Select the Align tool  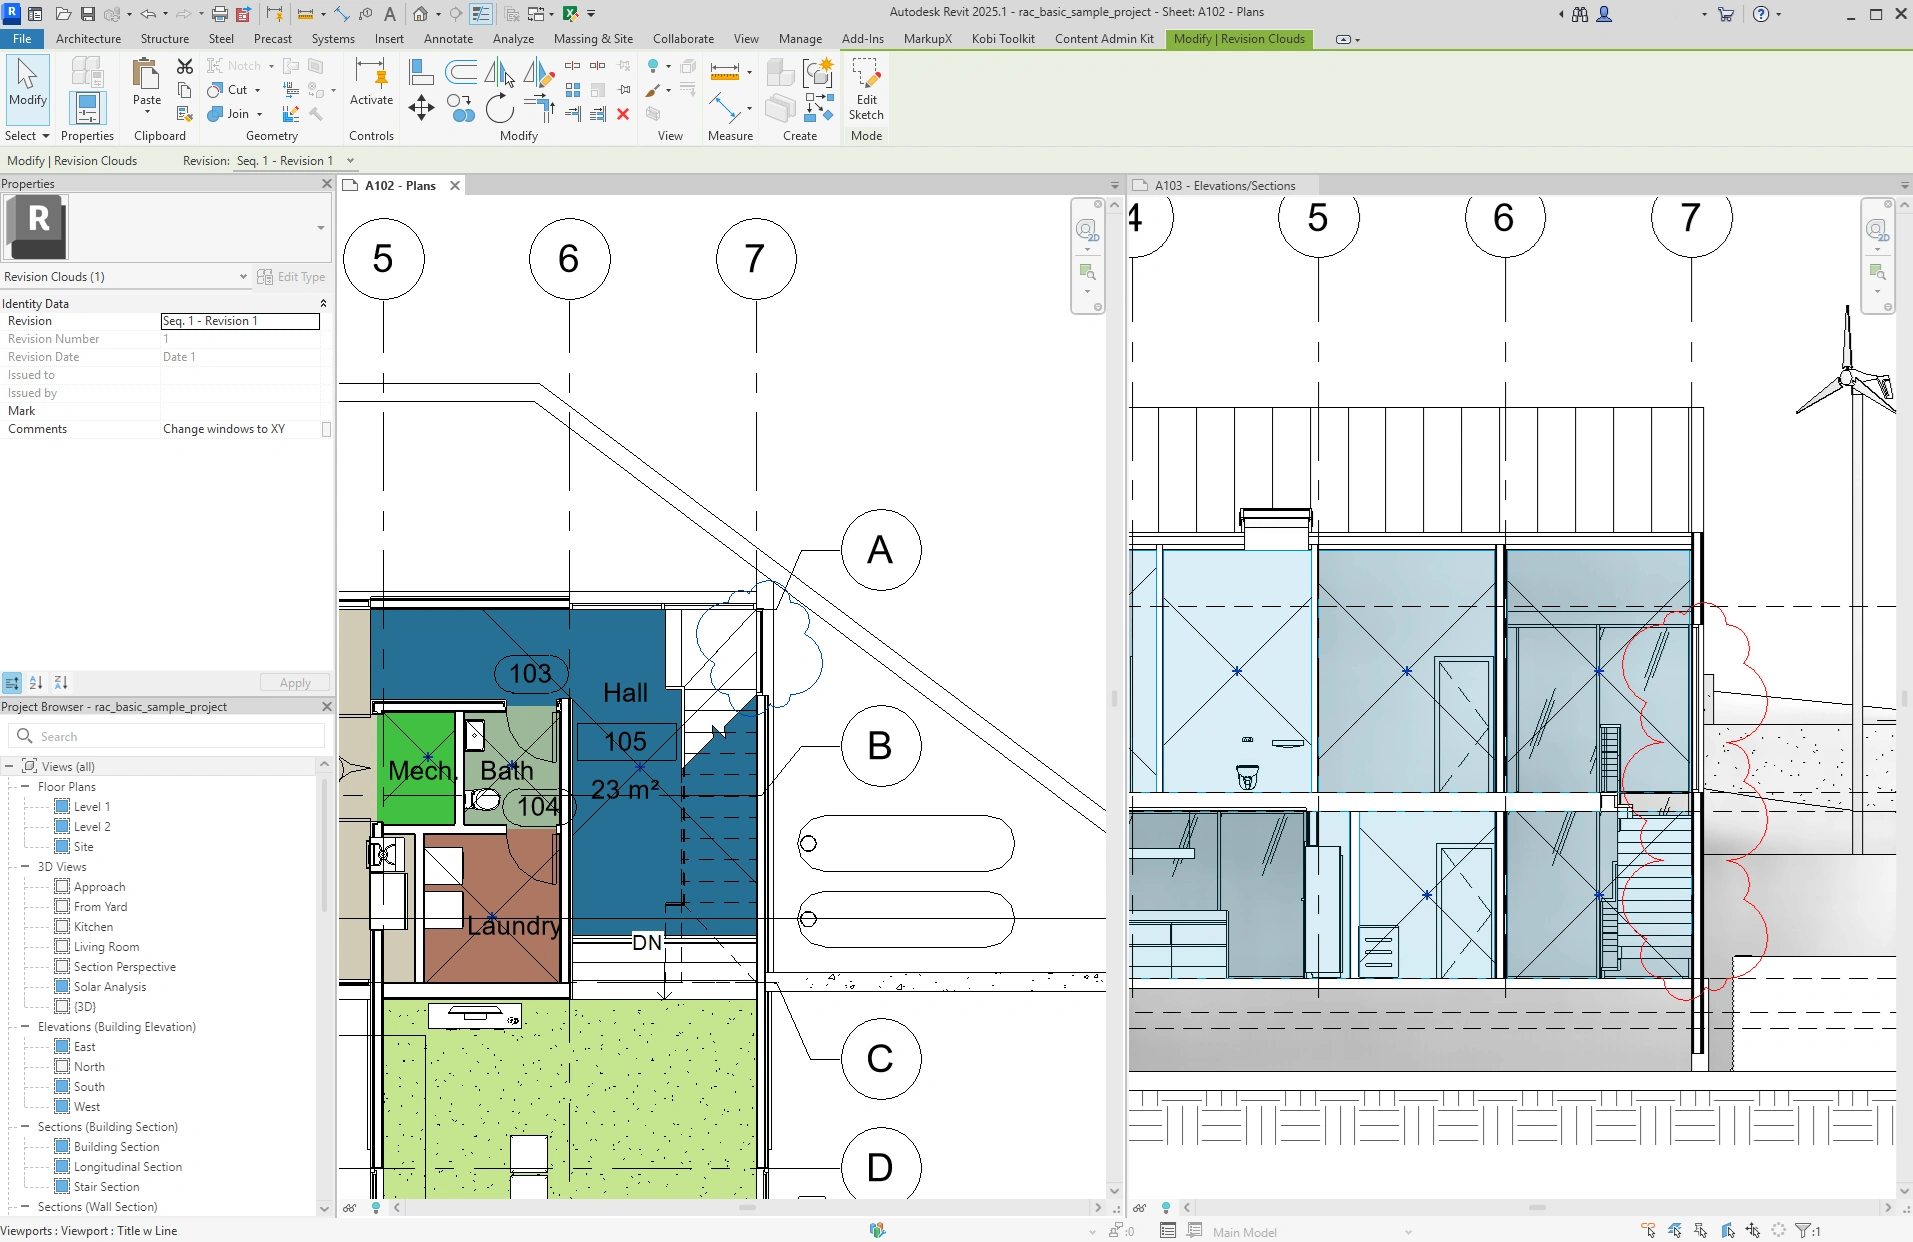point(421,72)
